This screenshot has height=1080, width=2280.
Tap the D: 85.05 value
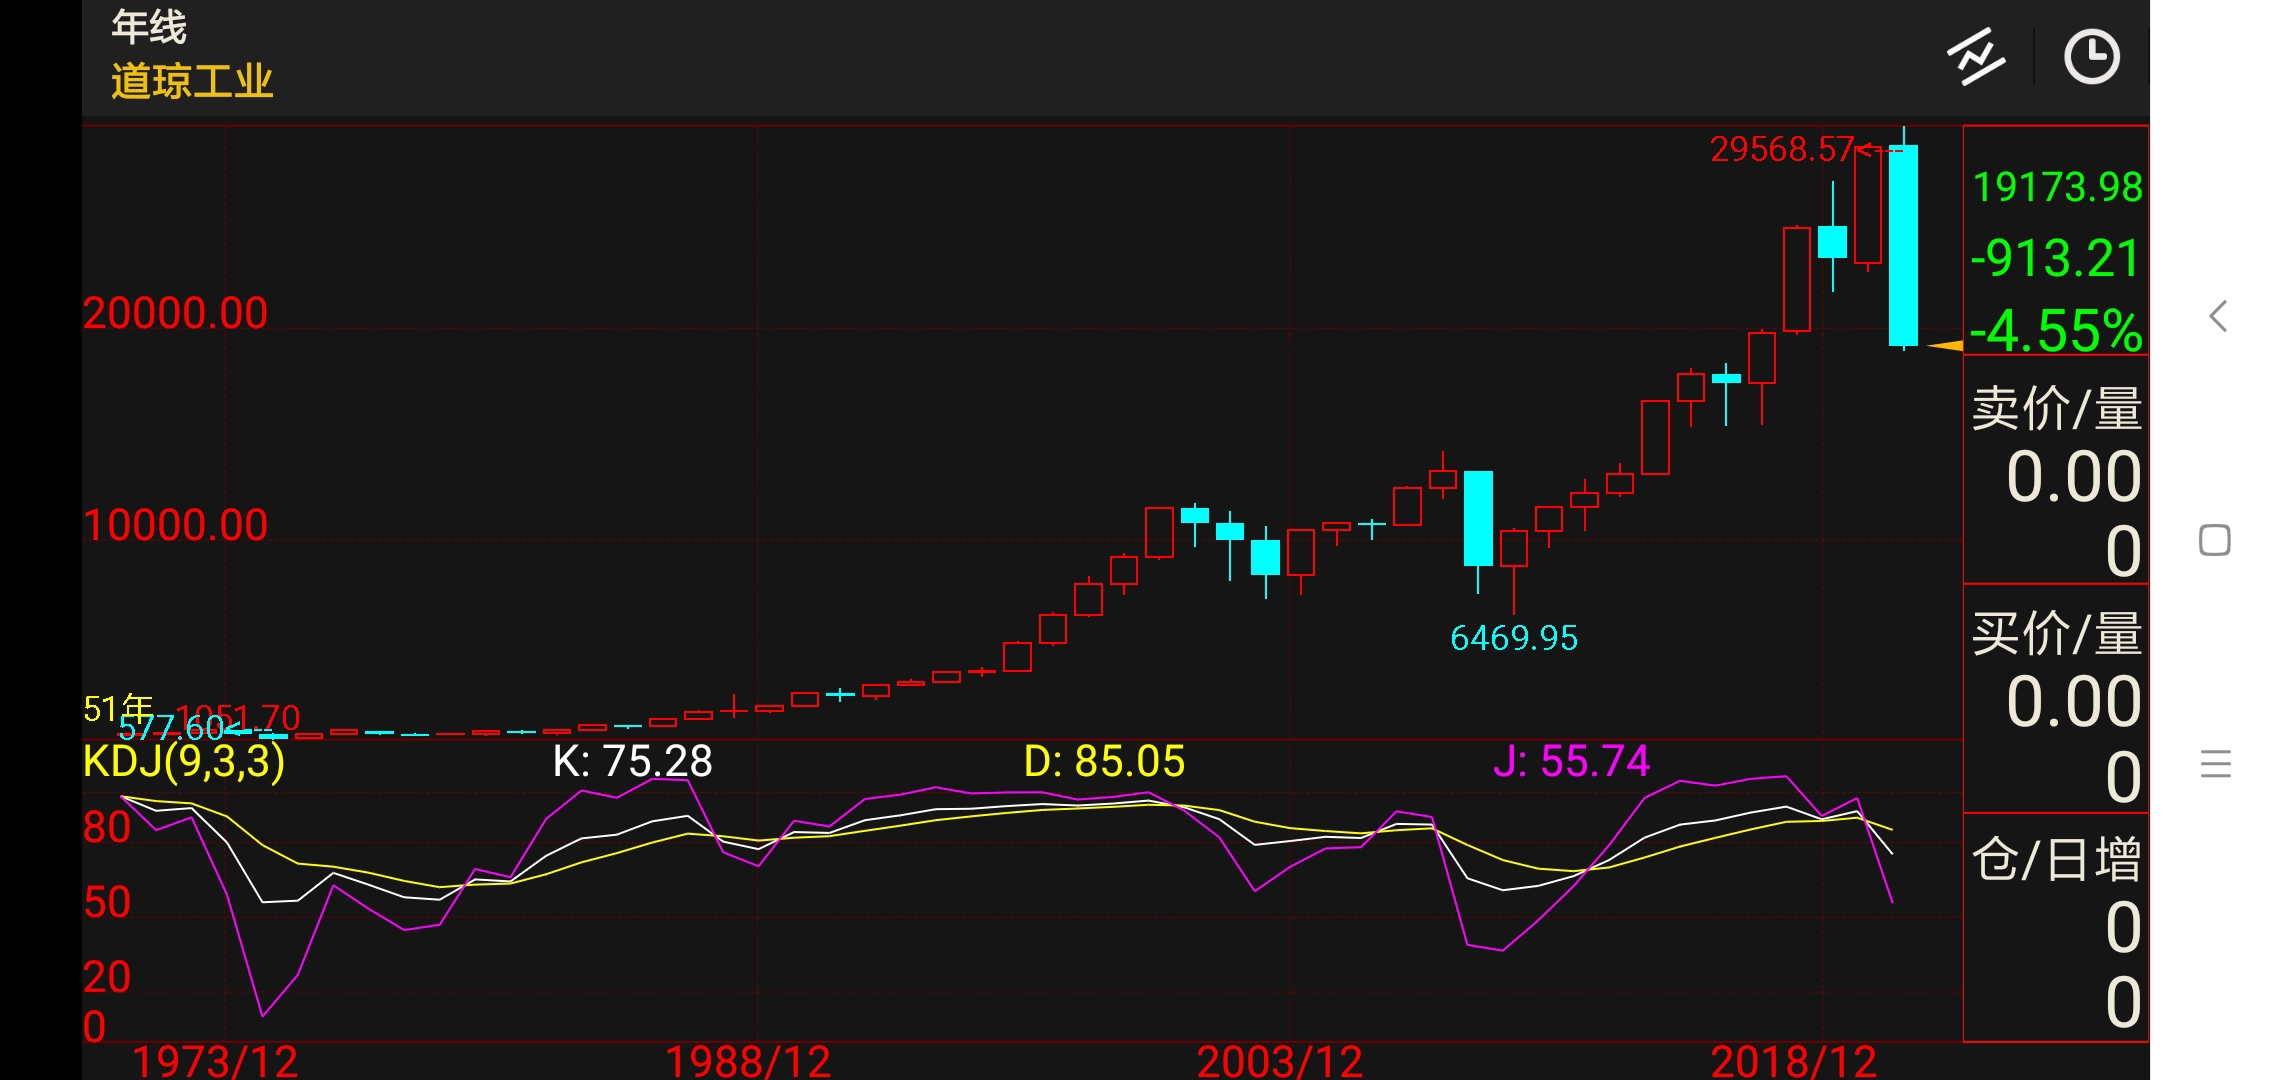point(1104,762)
